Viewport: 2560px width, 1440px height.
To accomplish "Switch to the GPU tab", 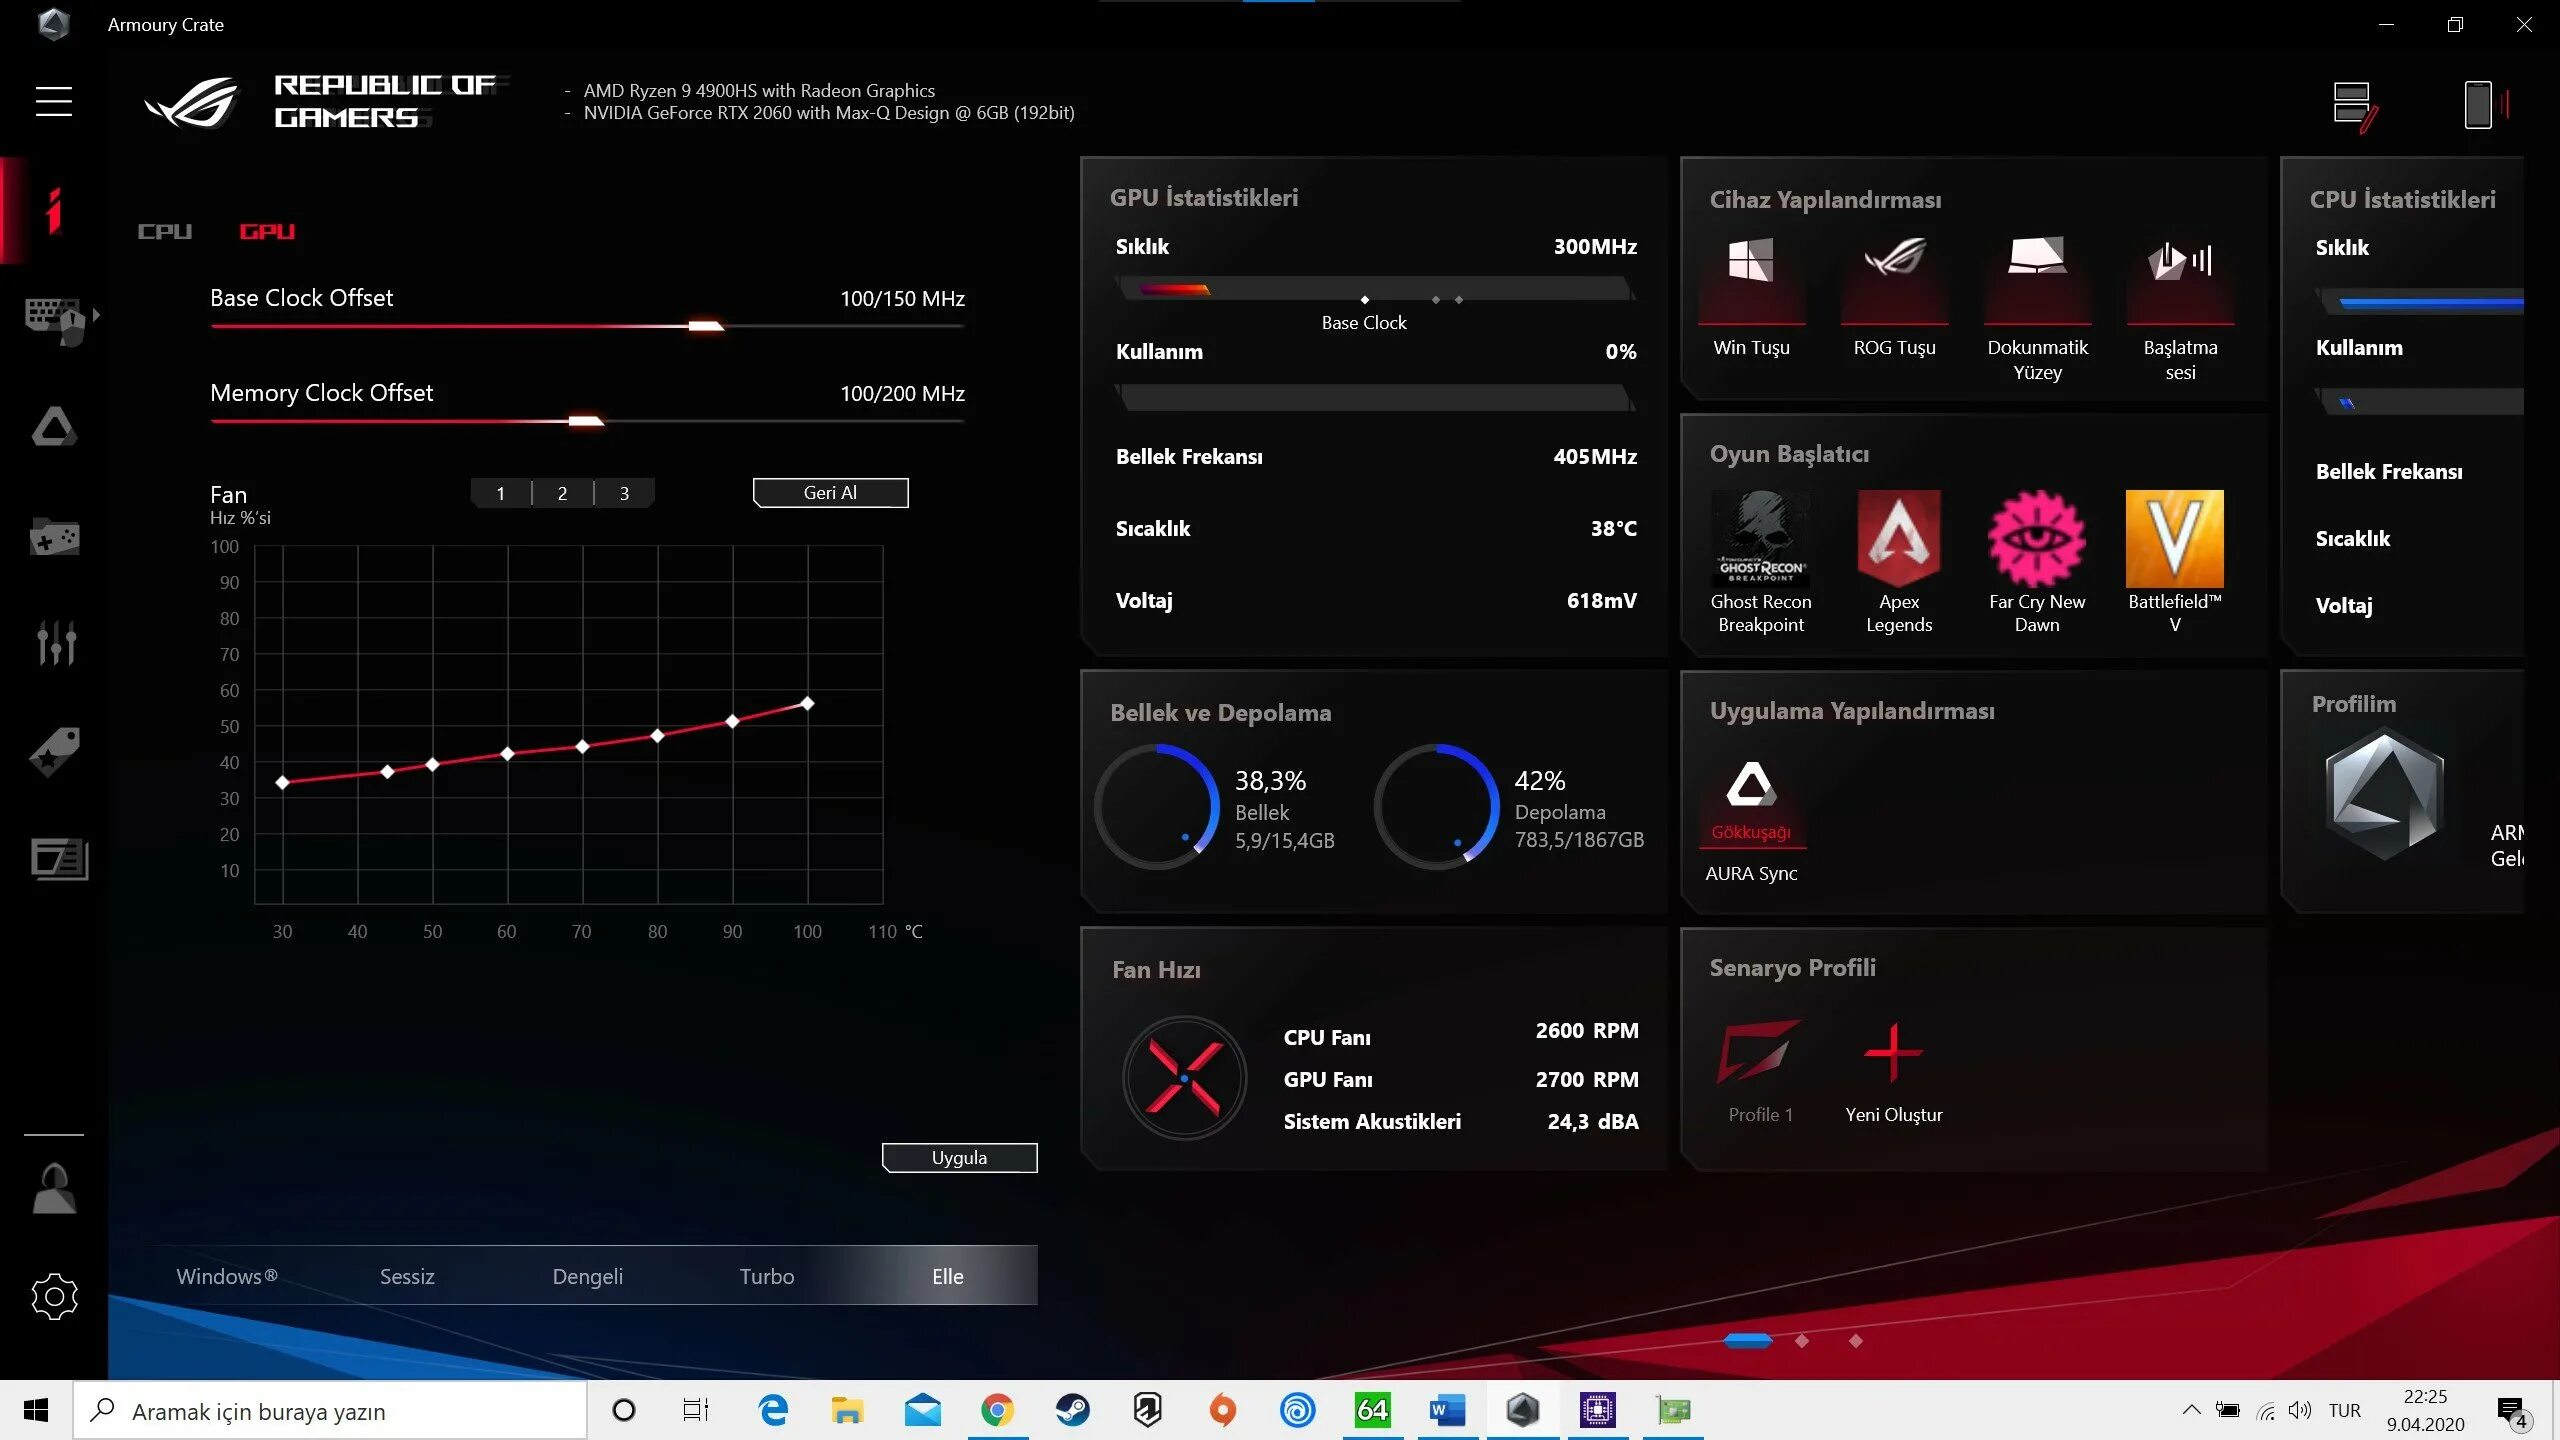I will coord(267,231).
